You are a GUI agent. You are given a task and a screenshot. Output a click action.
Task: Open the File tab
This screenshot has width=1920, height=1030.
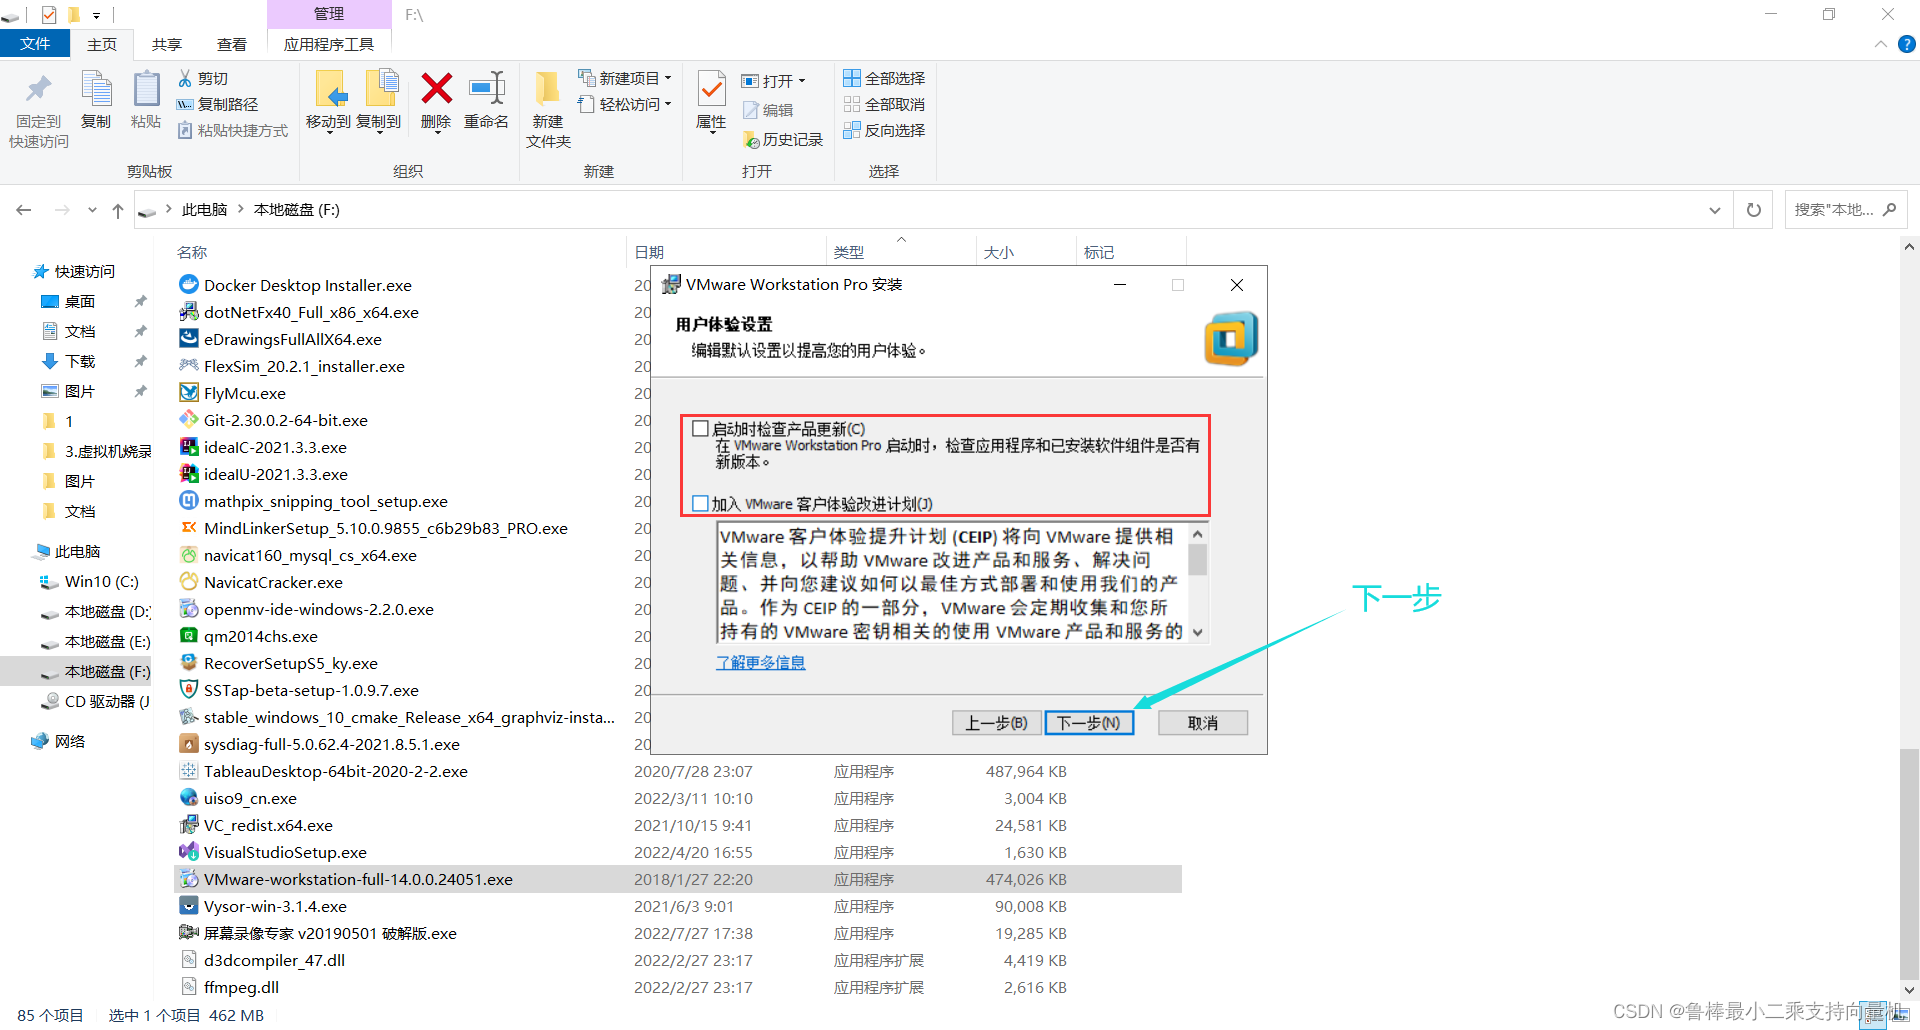[35, 44]
